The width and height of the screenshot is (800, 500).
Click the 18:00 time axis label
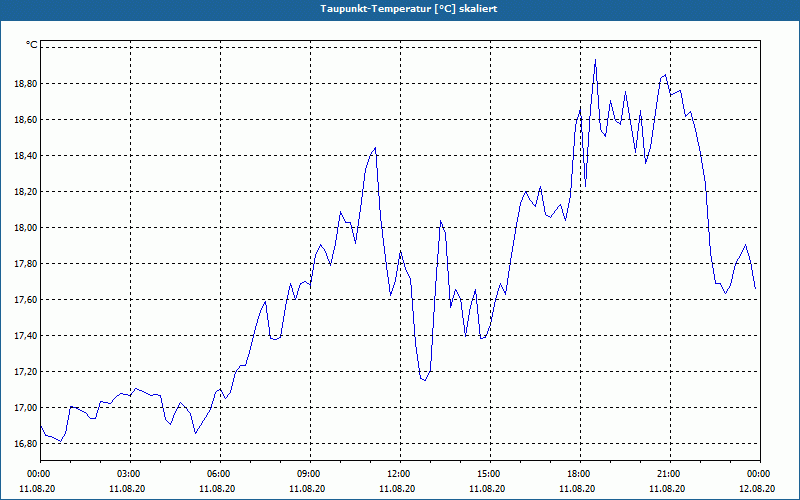[x=580, y=474]
